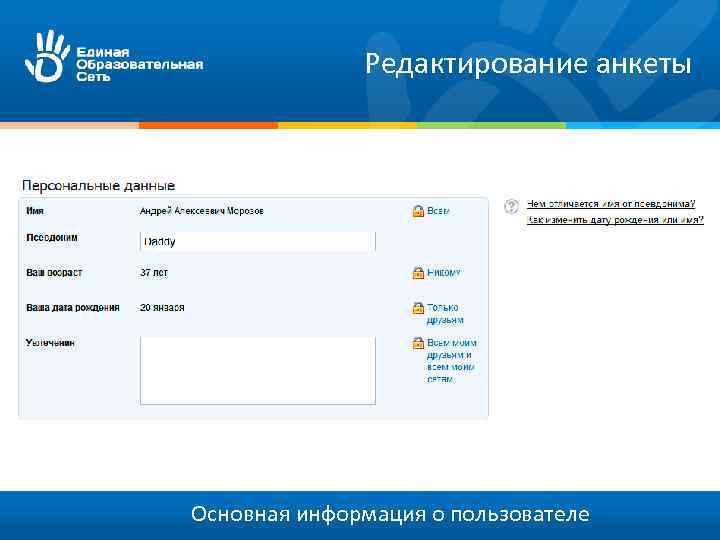The image size is (720, 540).
Task: Open the help link about имя and псевдоним difference
Action: 611,204
